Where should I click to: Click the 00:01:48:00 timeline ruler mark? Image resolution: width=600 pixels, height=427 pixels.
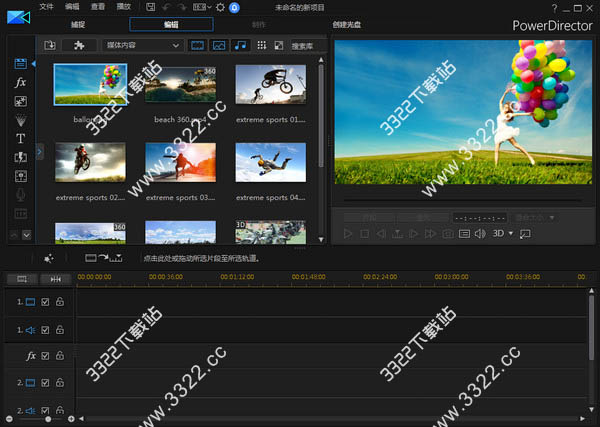[x=308, y=277]
